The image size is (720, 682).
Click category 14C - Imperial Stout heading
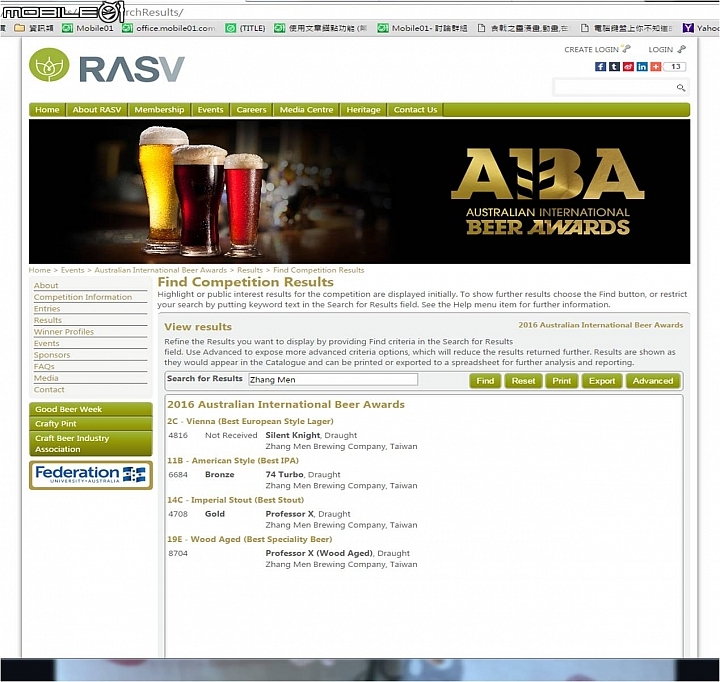(x=236, y=500)
